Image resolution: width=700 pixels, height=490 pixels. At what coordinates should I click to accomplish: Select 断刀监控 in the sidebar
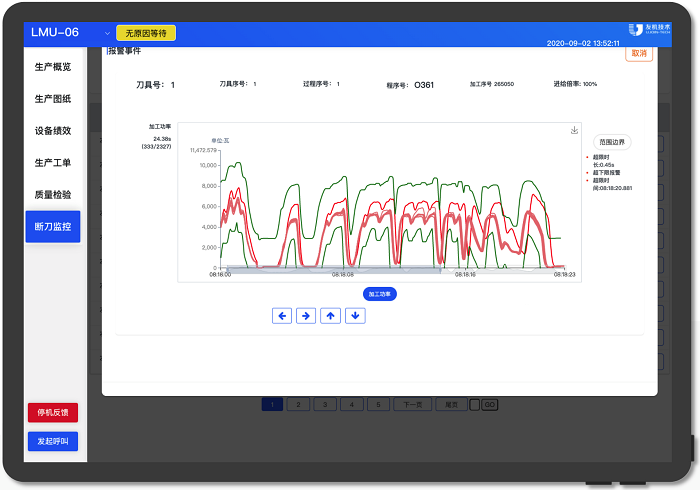click(53, 227)
